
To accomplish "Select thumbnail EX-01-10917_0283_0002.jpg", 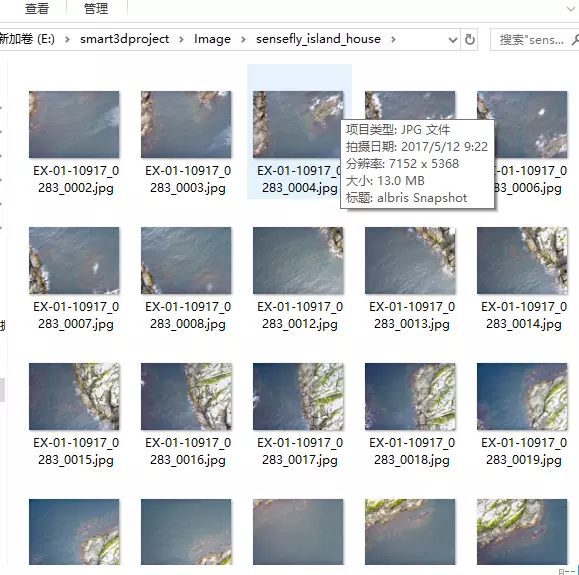I will pyautogui.click(x=74, y=124).
